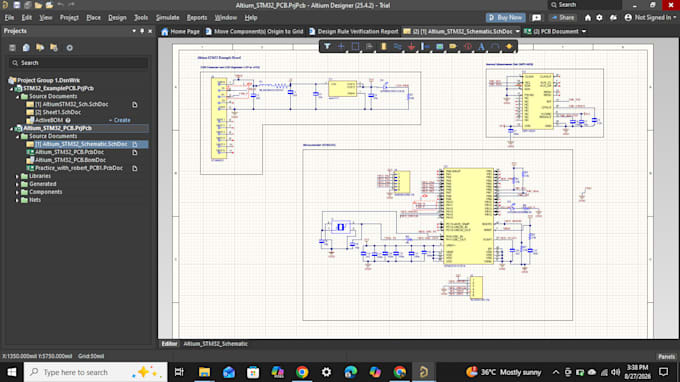The height and width of the screenshot is (382, 680).
Task: Click the Place Sheet Symbol tool
Action: point(439,46)
